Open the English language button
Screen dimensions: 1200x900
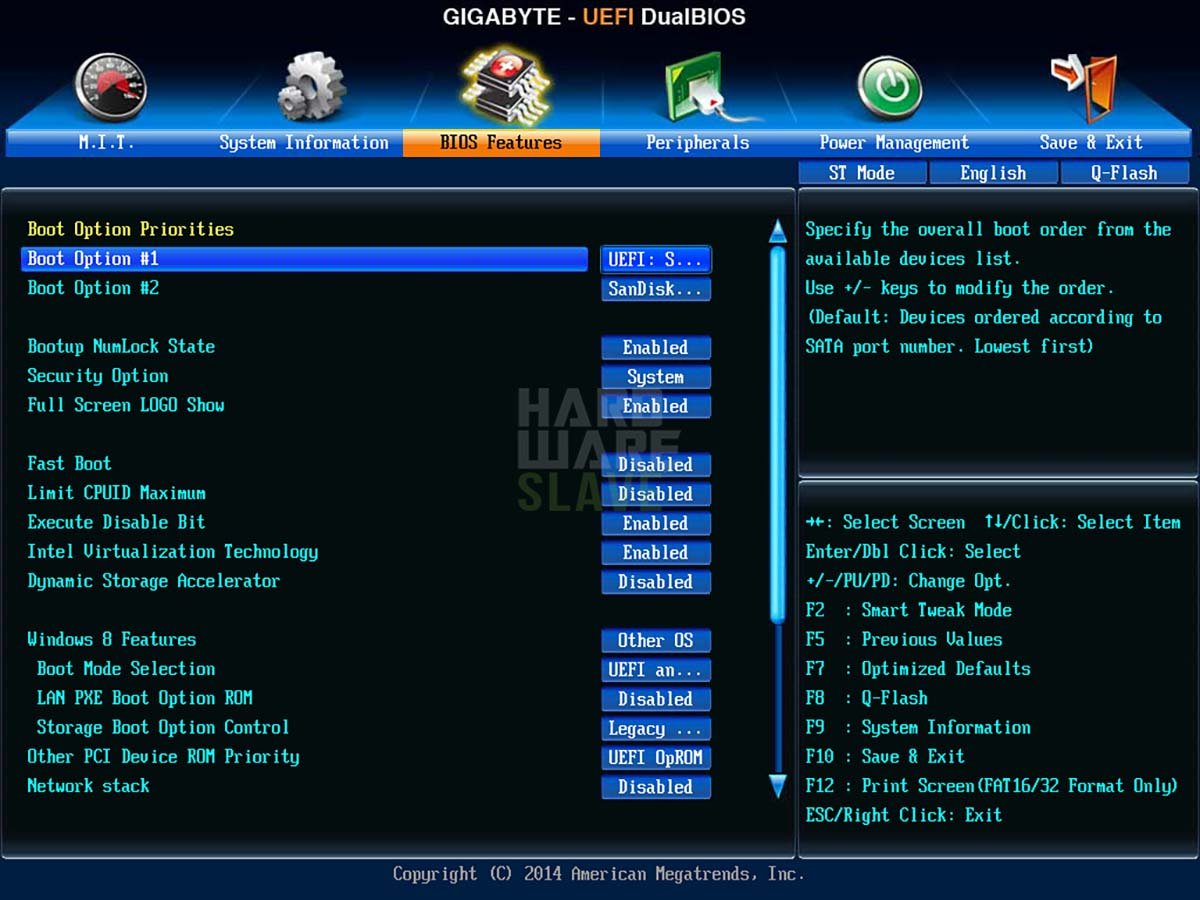[993, 173]
